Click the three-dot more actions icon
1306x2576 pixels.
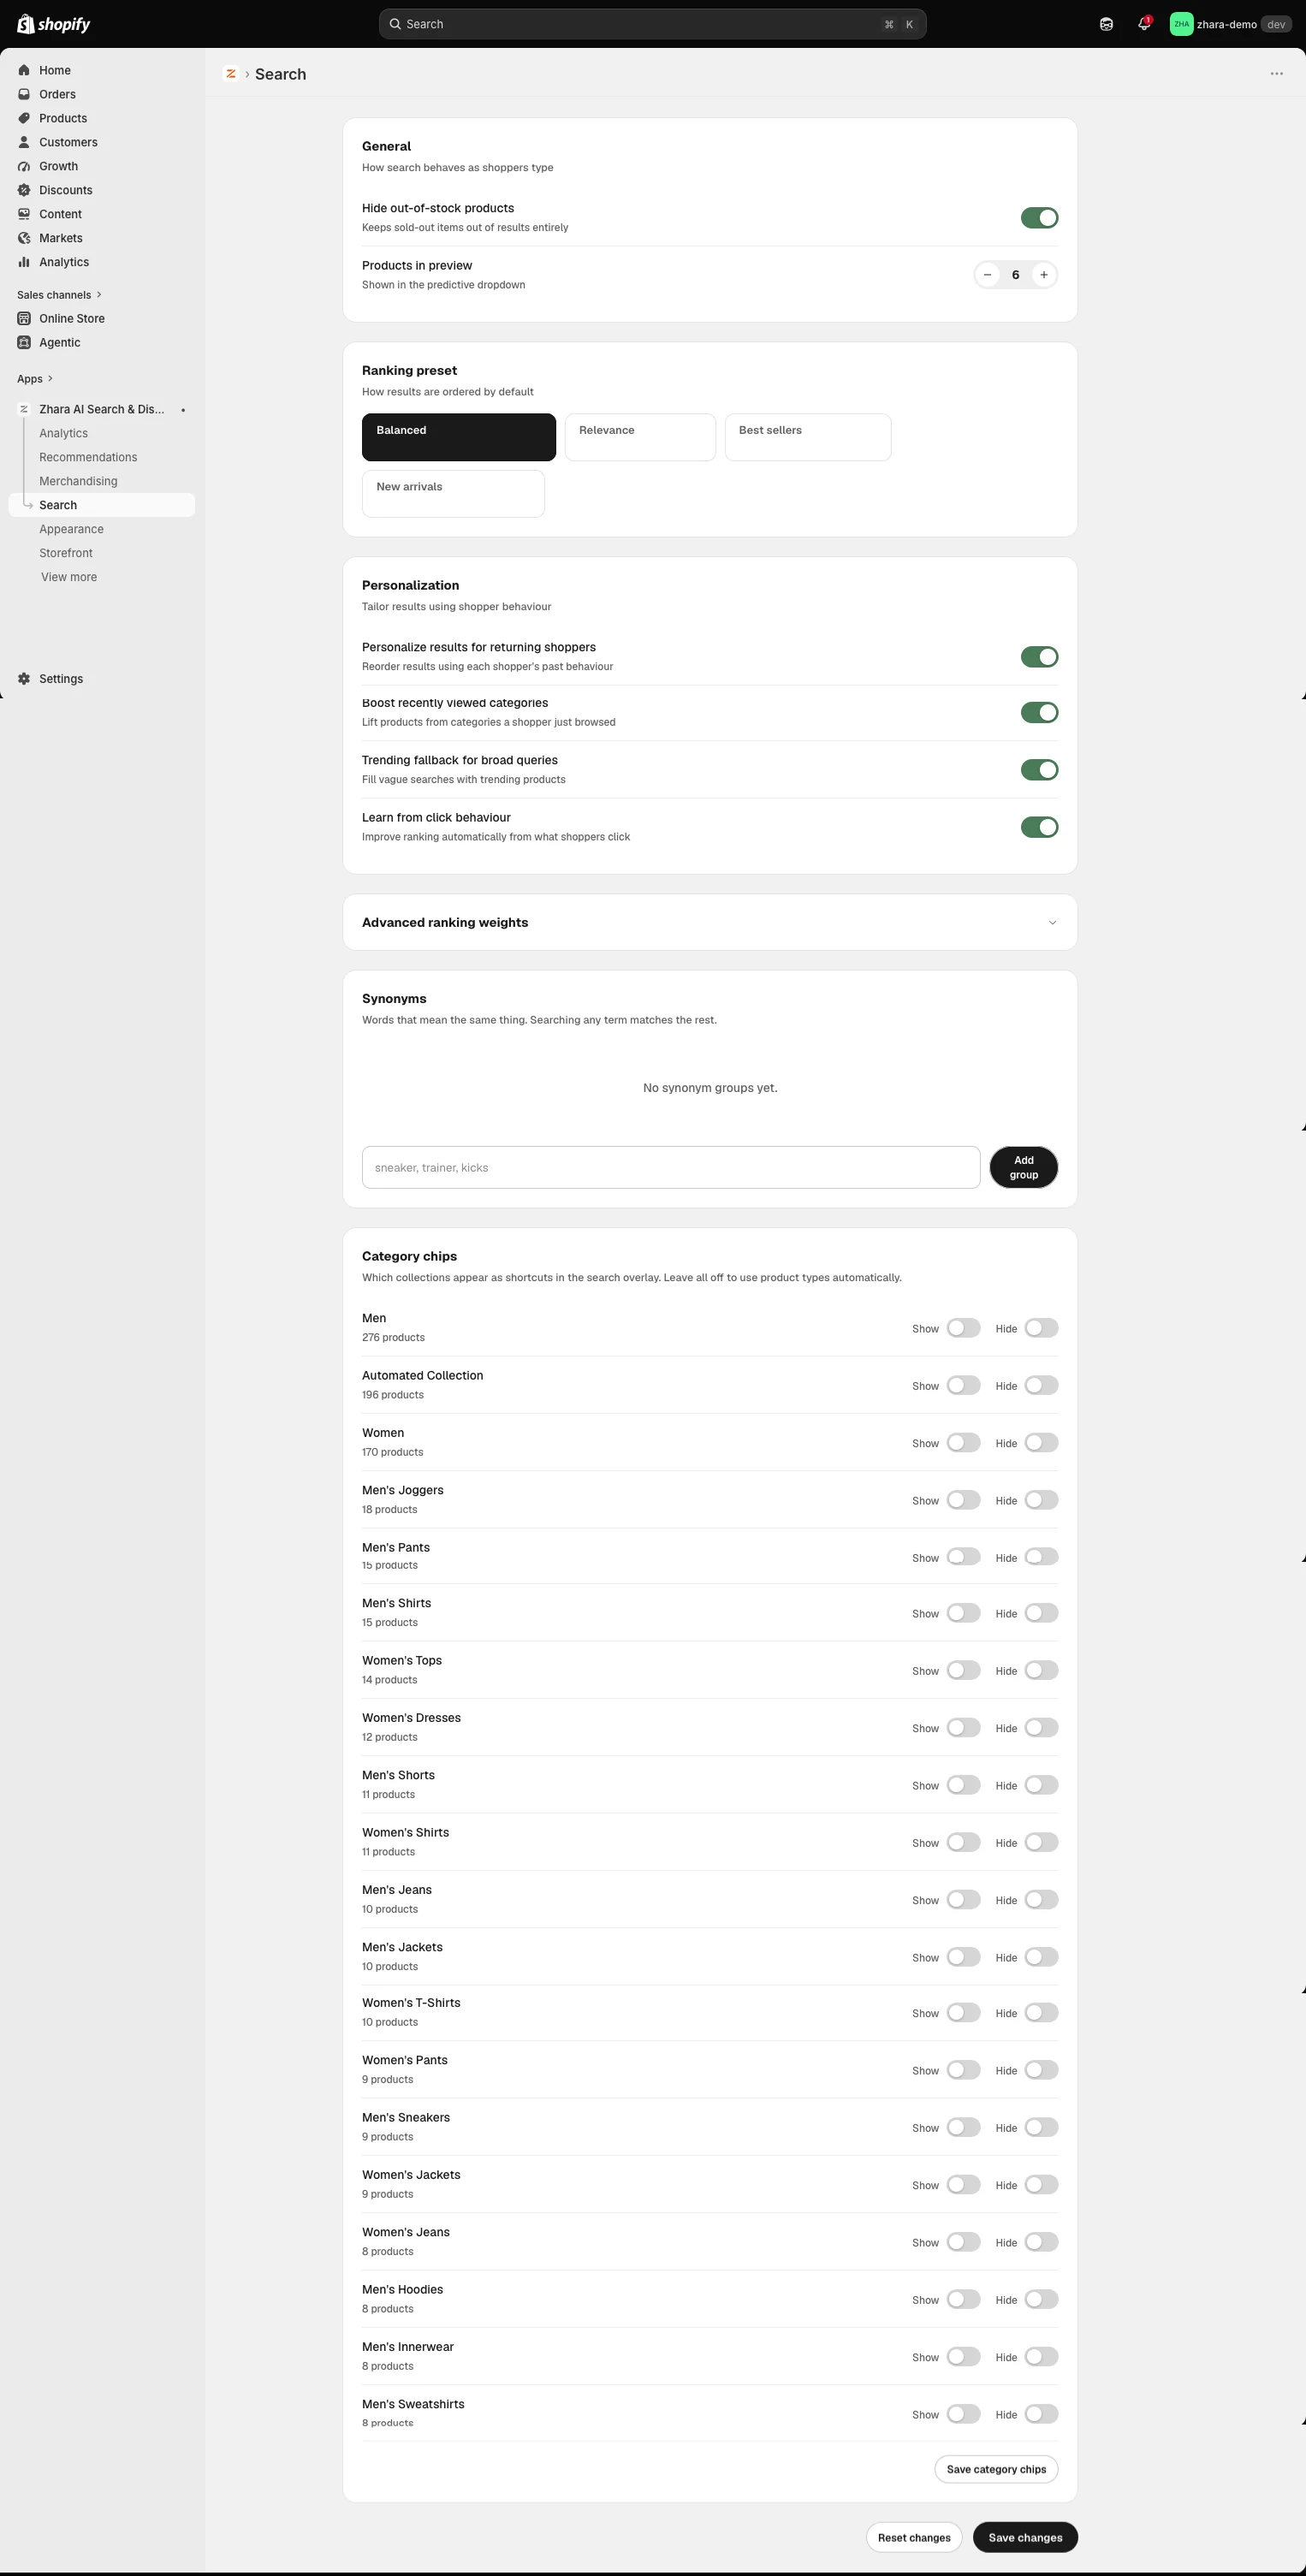pyautogui.click(x=1276, y=74)
